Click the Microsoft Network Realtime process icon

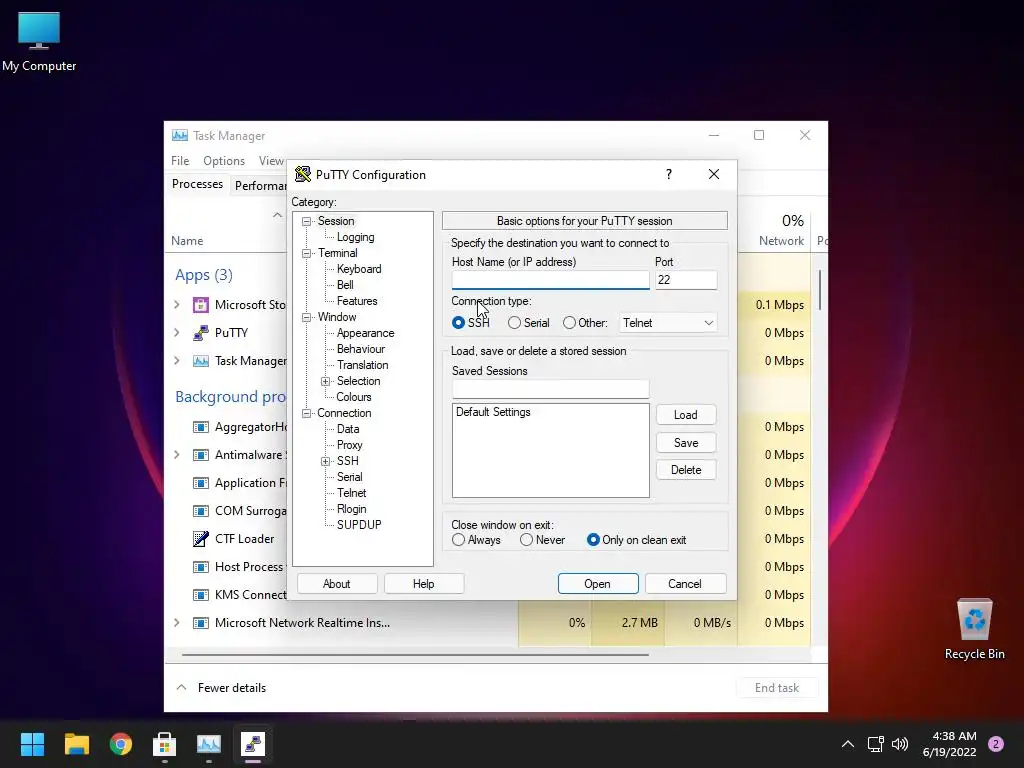(200, 623)
